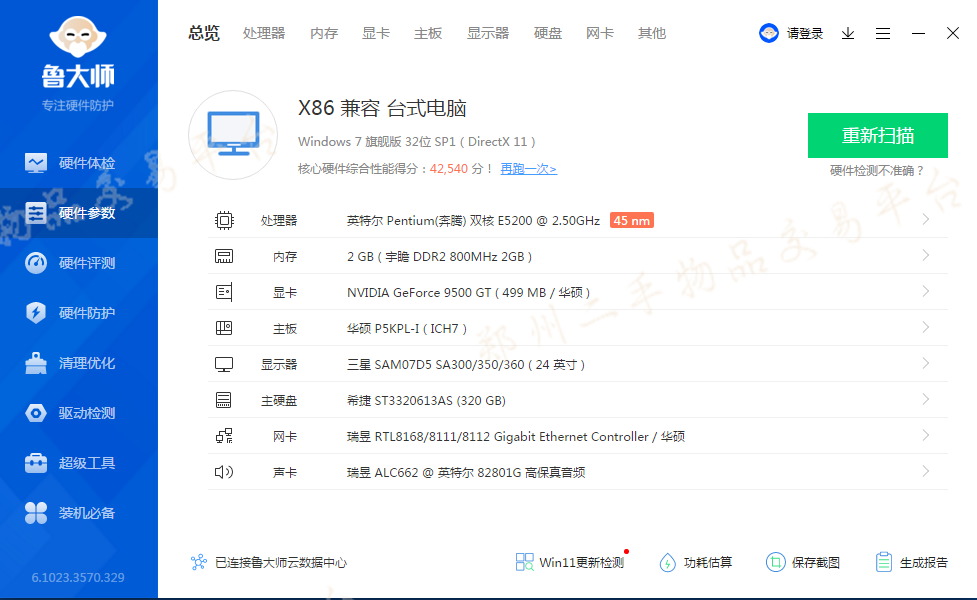Click the processor chip icon
Screen dimensions: 977x600
coord(224,221)
